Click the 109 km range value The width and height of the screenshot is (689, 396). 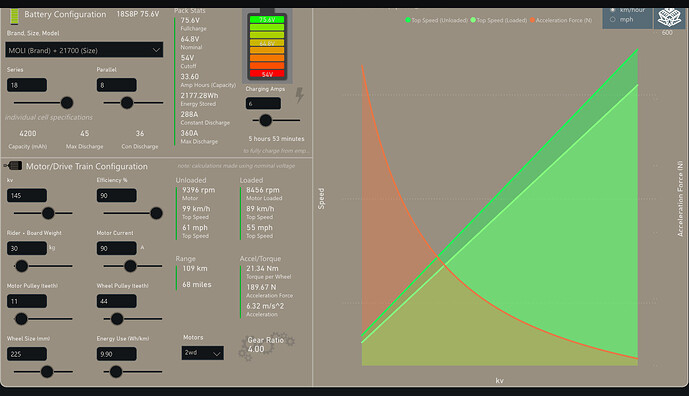click(x=195, y=268)
